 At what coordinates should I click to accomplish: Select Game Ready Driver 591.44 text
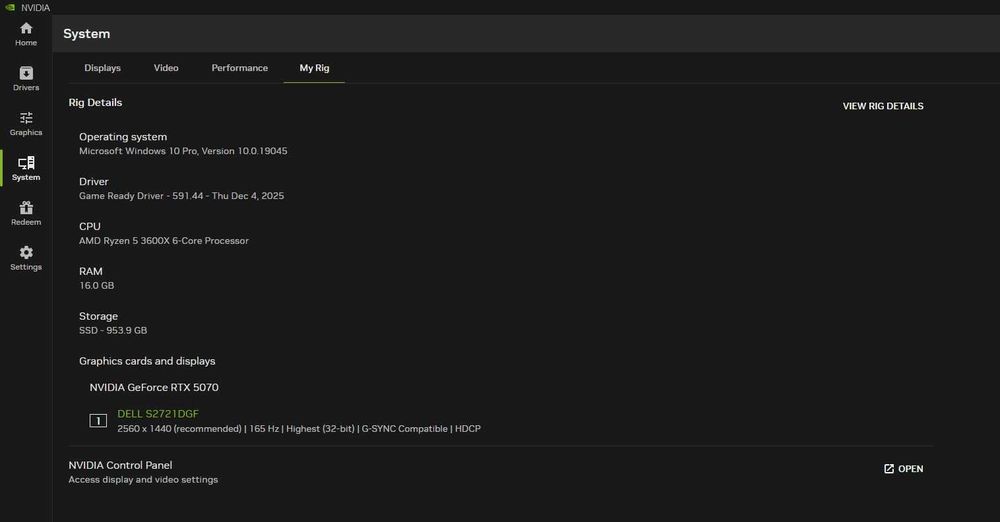[x=182, y=196]
